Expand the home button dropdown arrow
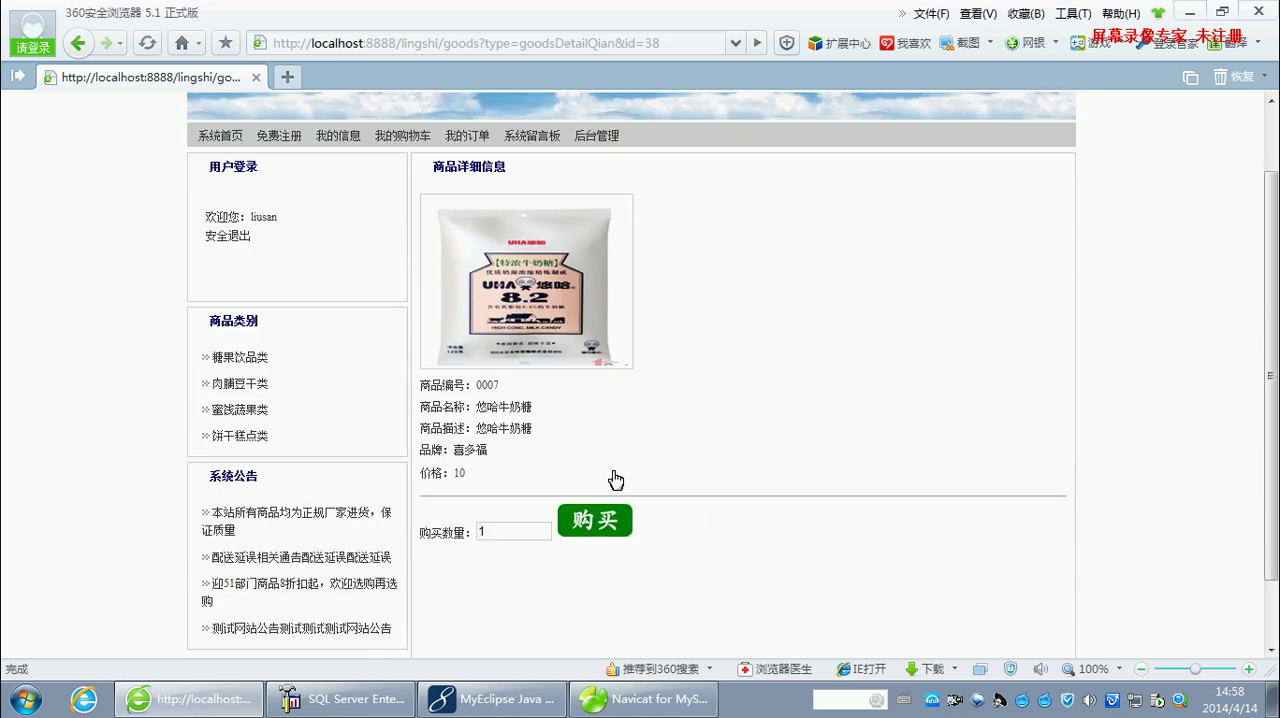Image resolution: width=1280 pixels, height=718 pixels. pyautogui.click(x=198, y=43)
